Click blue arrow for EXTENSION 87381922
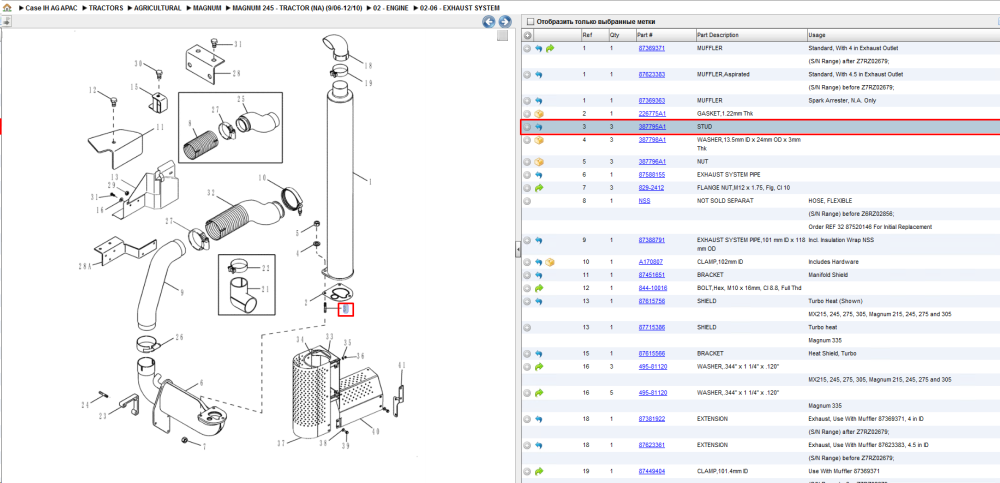Image resolution: width=1000 pixels, height=483 pixels. coord(539,419)
